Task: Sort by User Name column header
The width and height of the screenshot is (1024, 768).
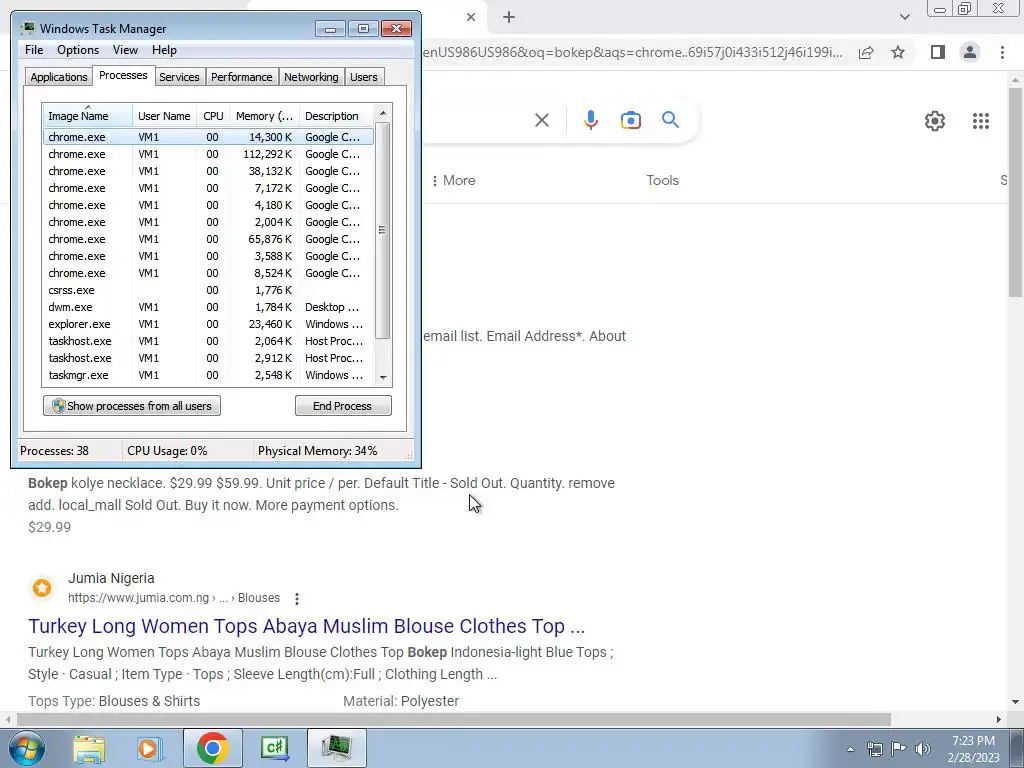Action: pyautogui.click(x=164, y=116)
